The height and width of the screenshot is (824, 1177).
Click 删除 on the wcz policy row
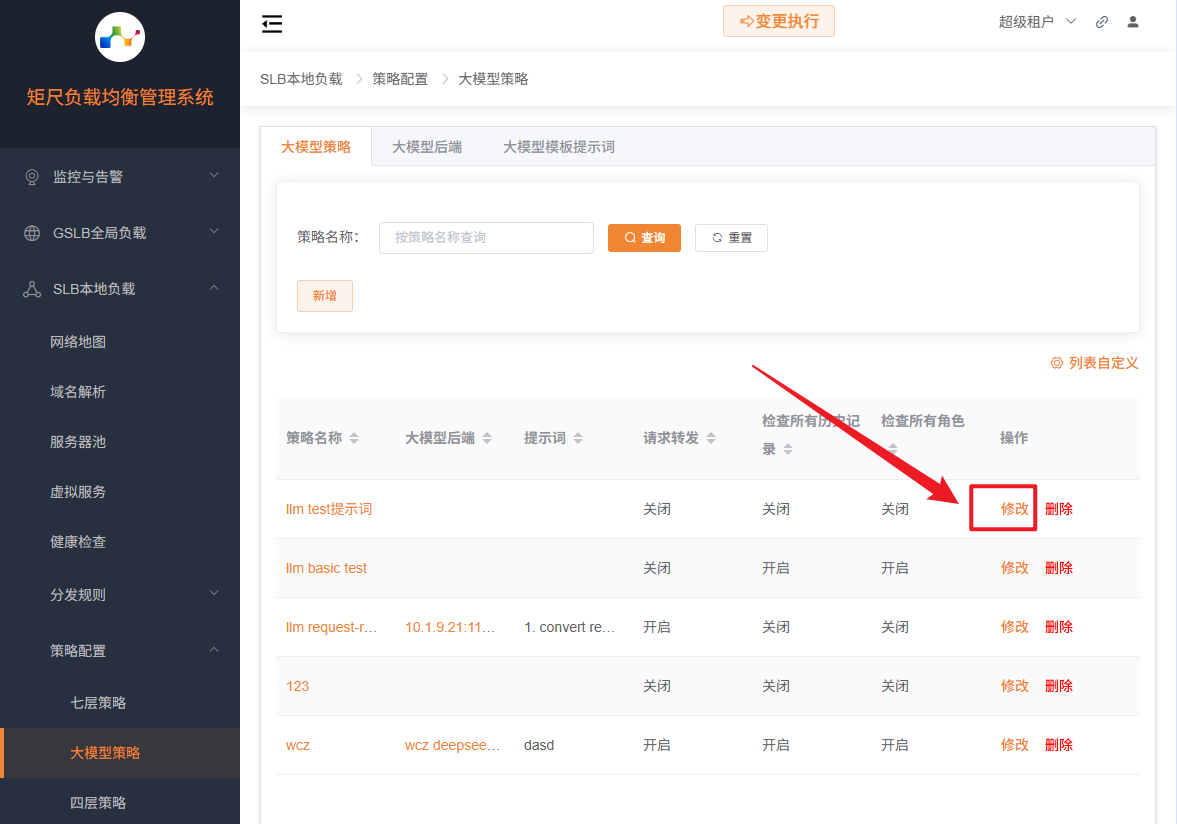[1059, 744]
